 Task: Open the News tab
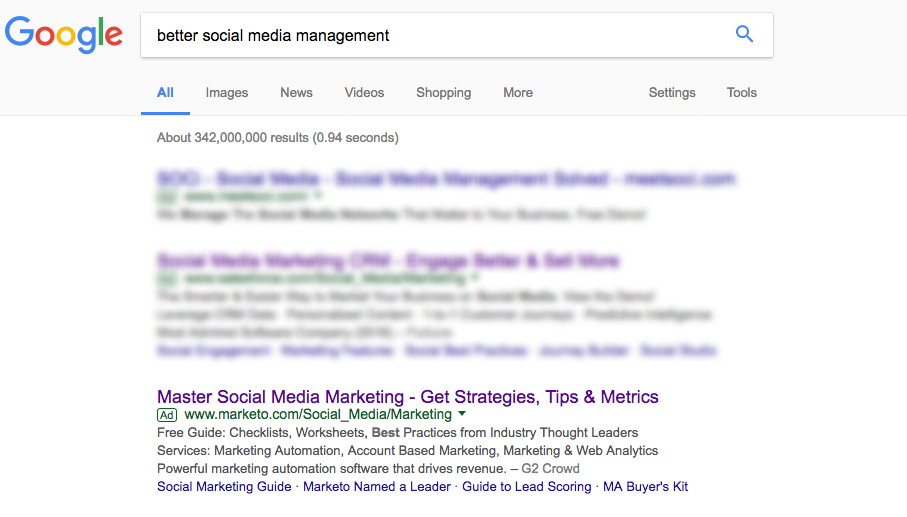tap(296, 93)
